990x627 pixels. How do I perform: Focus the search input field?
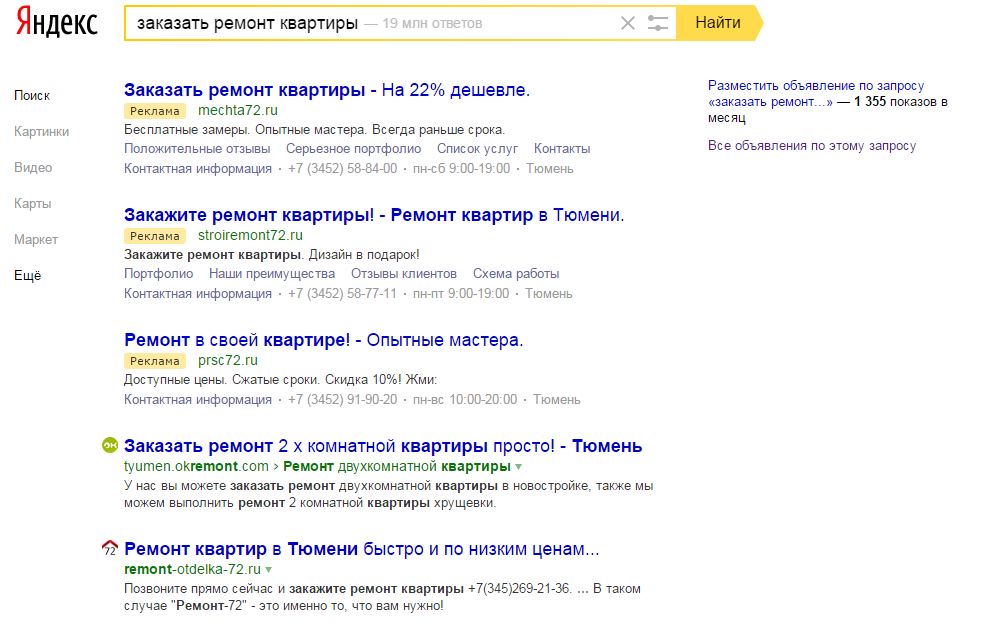click(x=371, y=23)
